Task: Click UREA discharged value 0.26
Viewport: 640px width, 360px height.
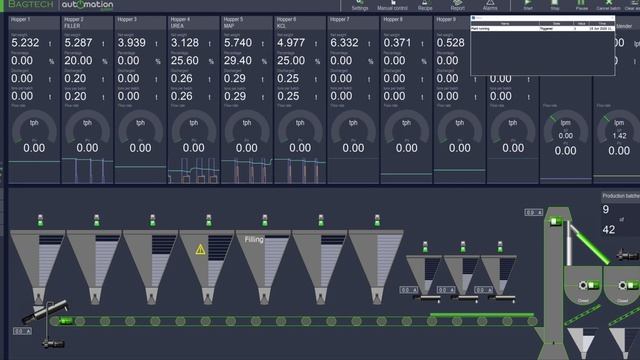Action: pyautogui.click(x=182, y=78)
